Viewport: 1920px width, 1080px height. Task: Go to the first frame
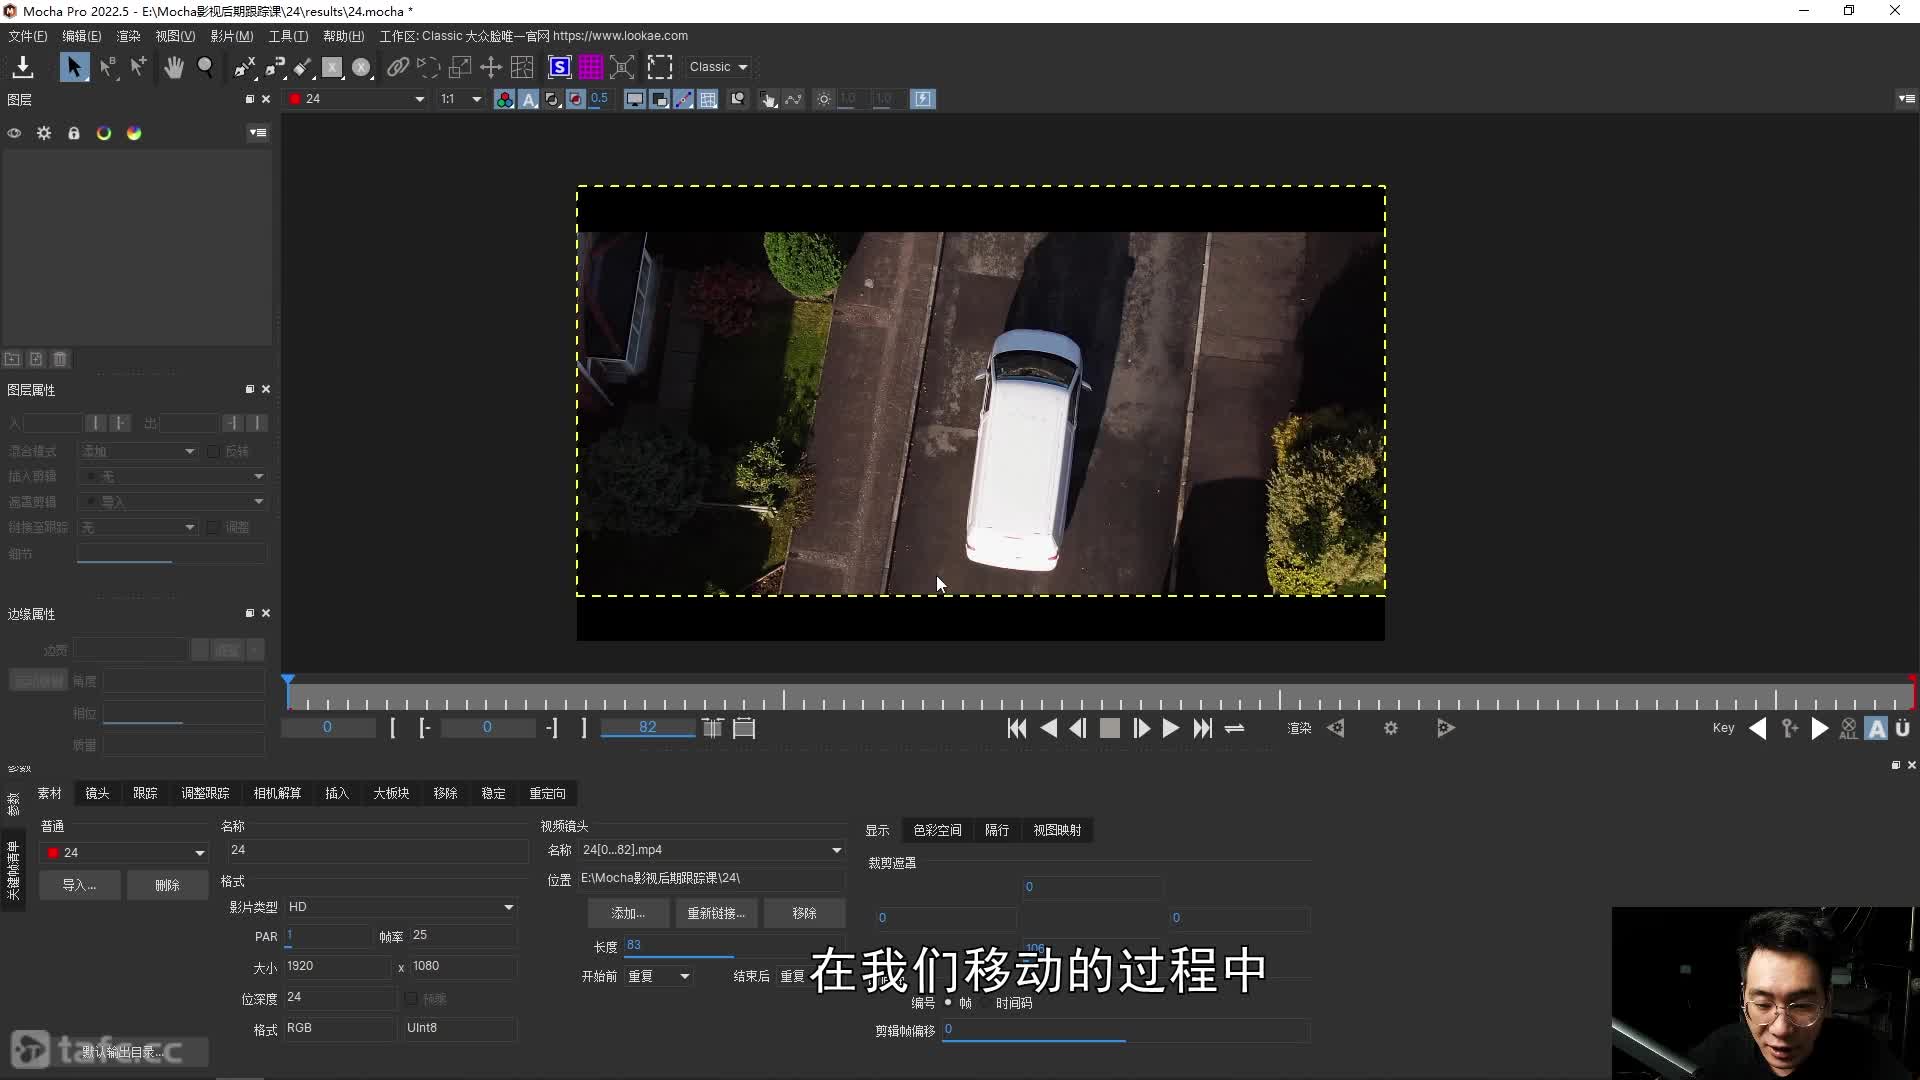pos(1017,729)
